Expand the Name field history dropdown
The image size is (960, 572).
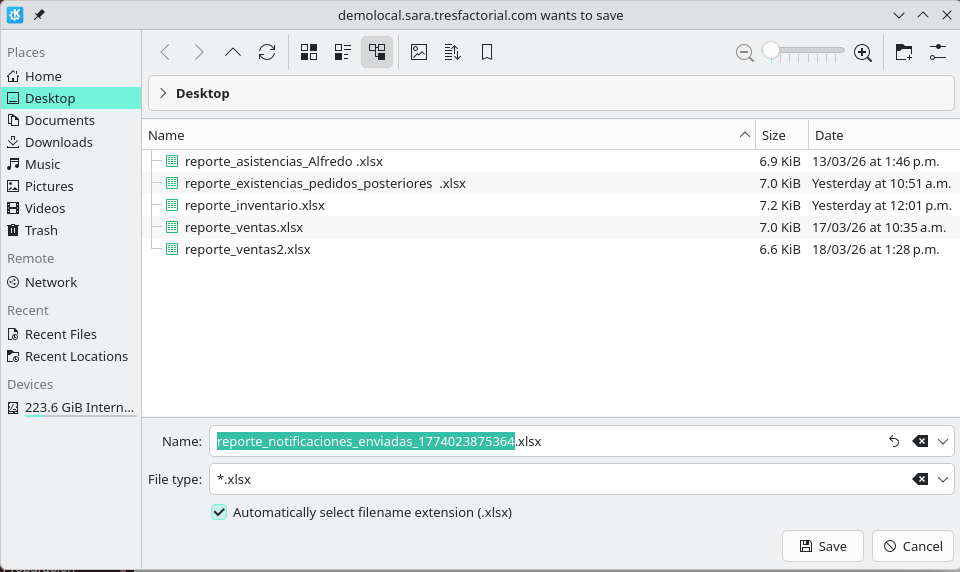click(x=943, y=441)
